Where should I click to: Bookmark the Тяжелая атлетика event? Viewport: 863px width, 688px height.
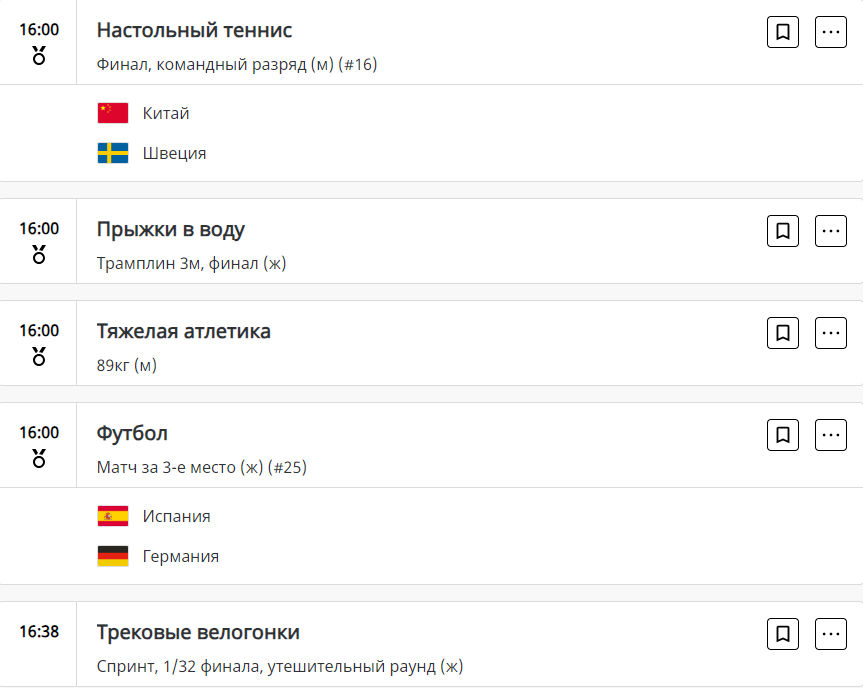click(783, 333)
